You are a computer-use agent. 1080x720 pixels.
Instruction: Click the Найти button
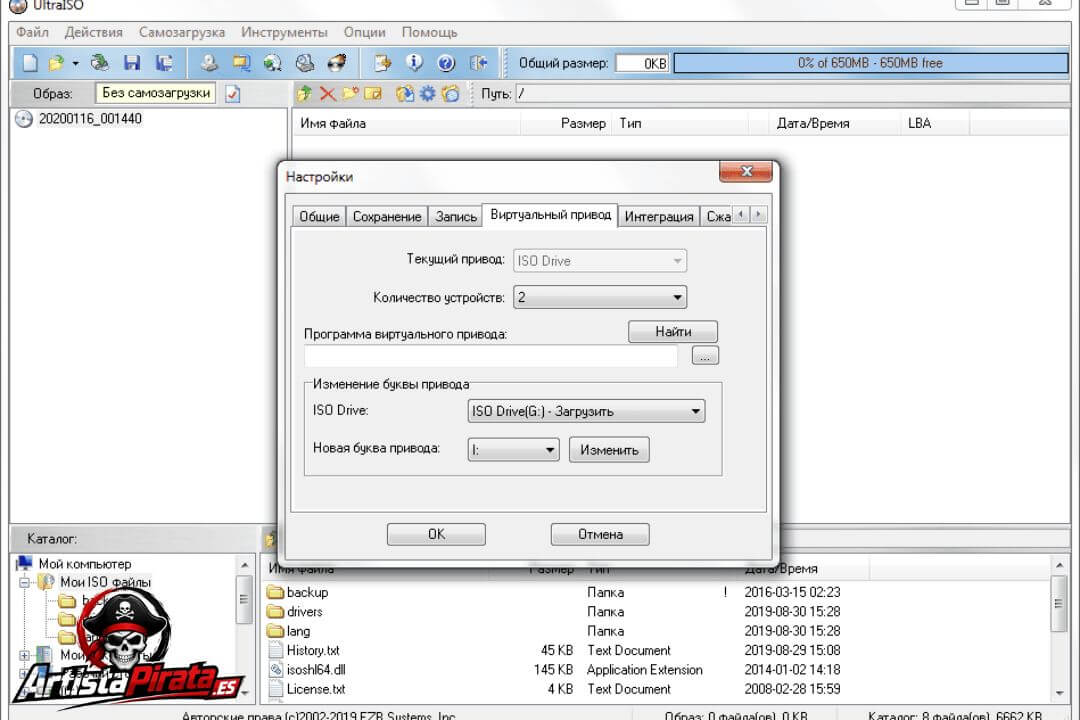[x=673, y=331]
